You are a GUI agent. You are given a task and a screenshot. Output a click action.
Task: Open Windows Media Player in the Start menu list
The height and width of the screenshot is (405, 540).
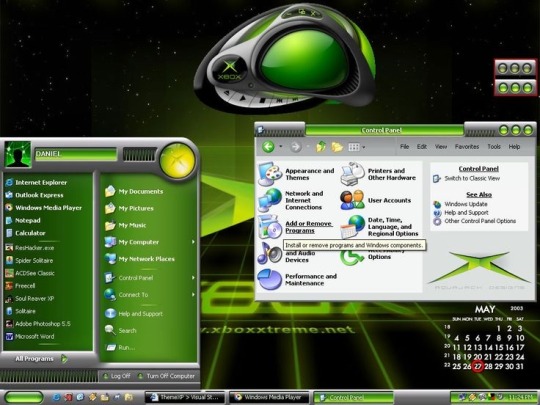coord(43,208)
